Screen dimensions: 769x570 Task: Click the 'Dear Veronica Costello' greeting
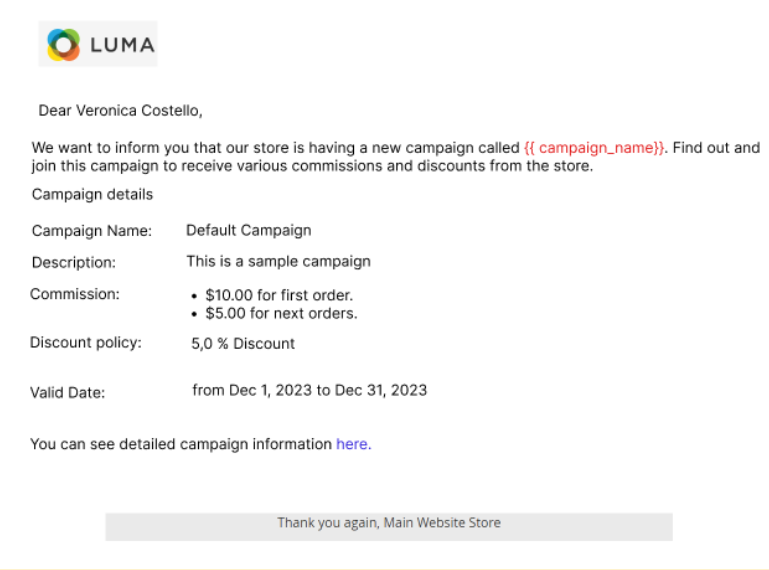(120, 110)
